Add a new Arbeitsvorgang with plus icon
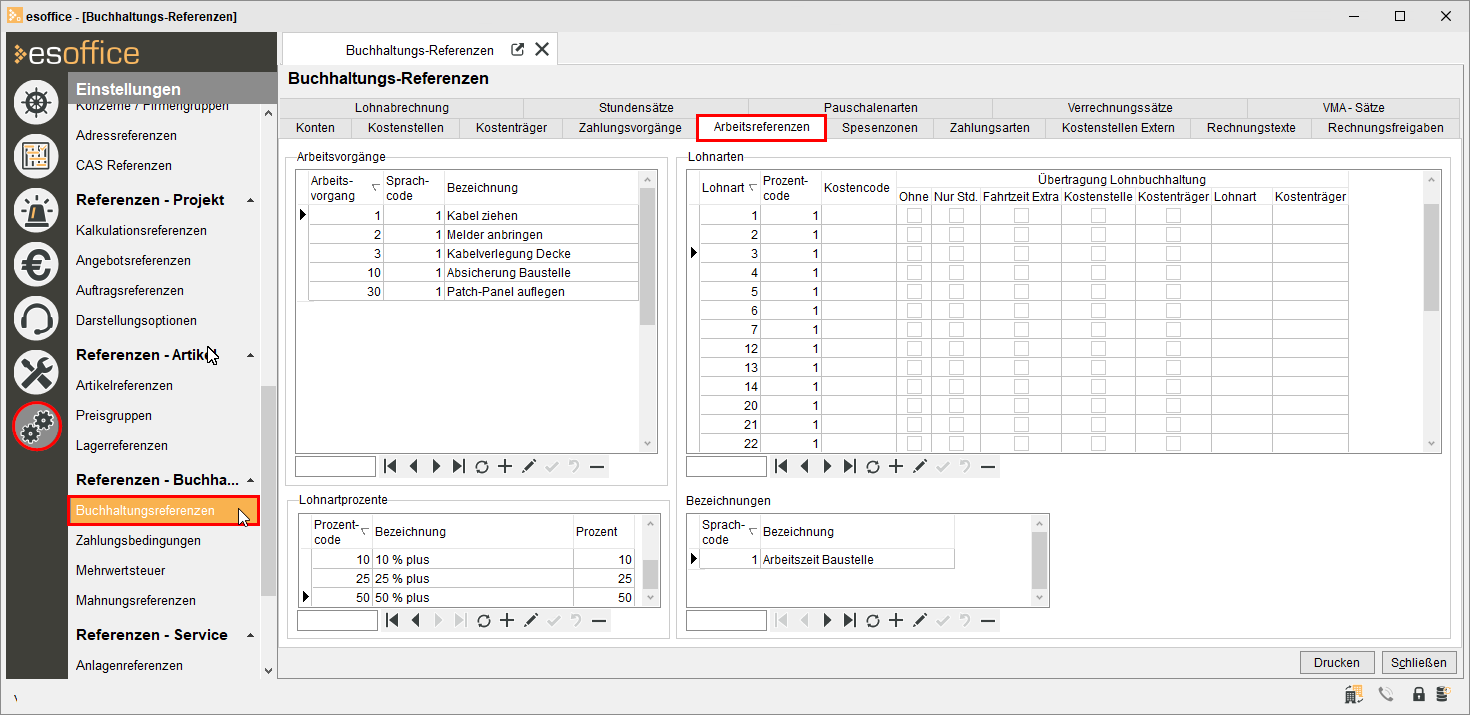Screen dimensions: 1470x715 [x=505, y=466]
